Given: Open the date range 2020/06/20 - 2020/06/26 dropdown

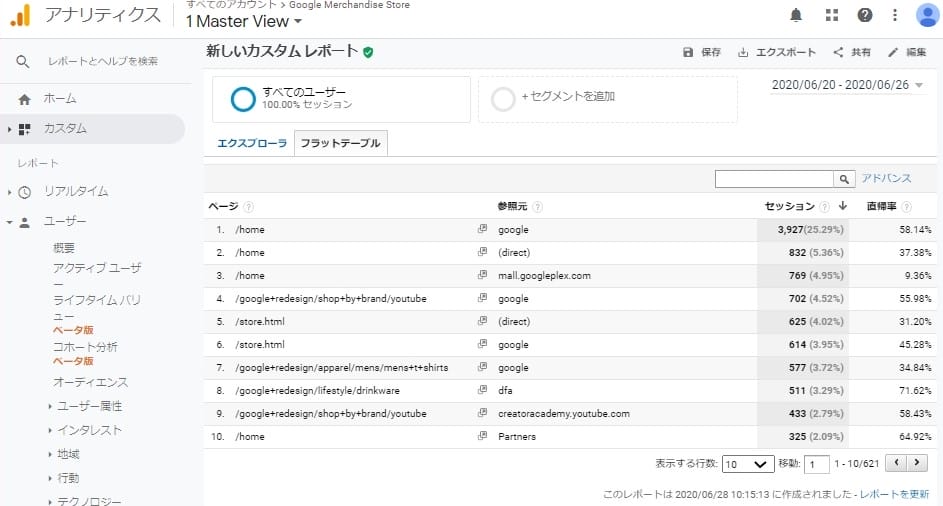Looking at the screenshot, I should pos(847,85).
